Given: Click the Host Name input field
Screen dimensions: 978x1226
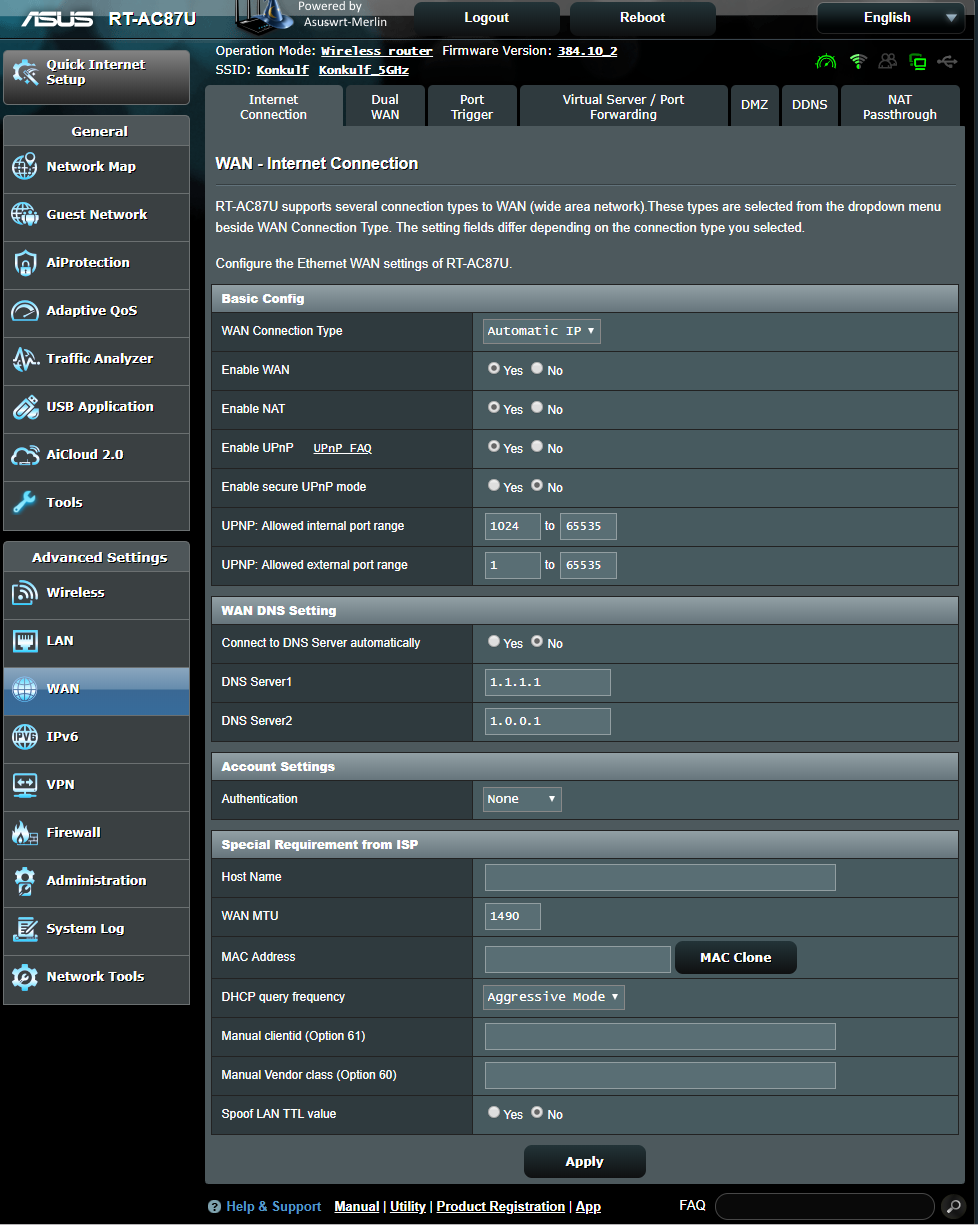Looking at the screenshot, I should click(660, 878).
